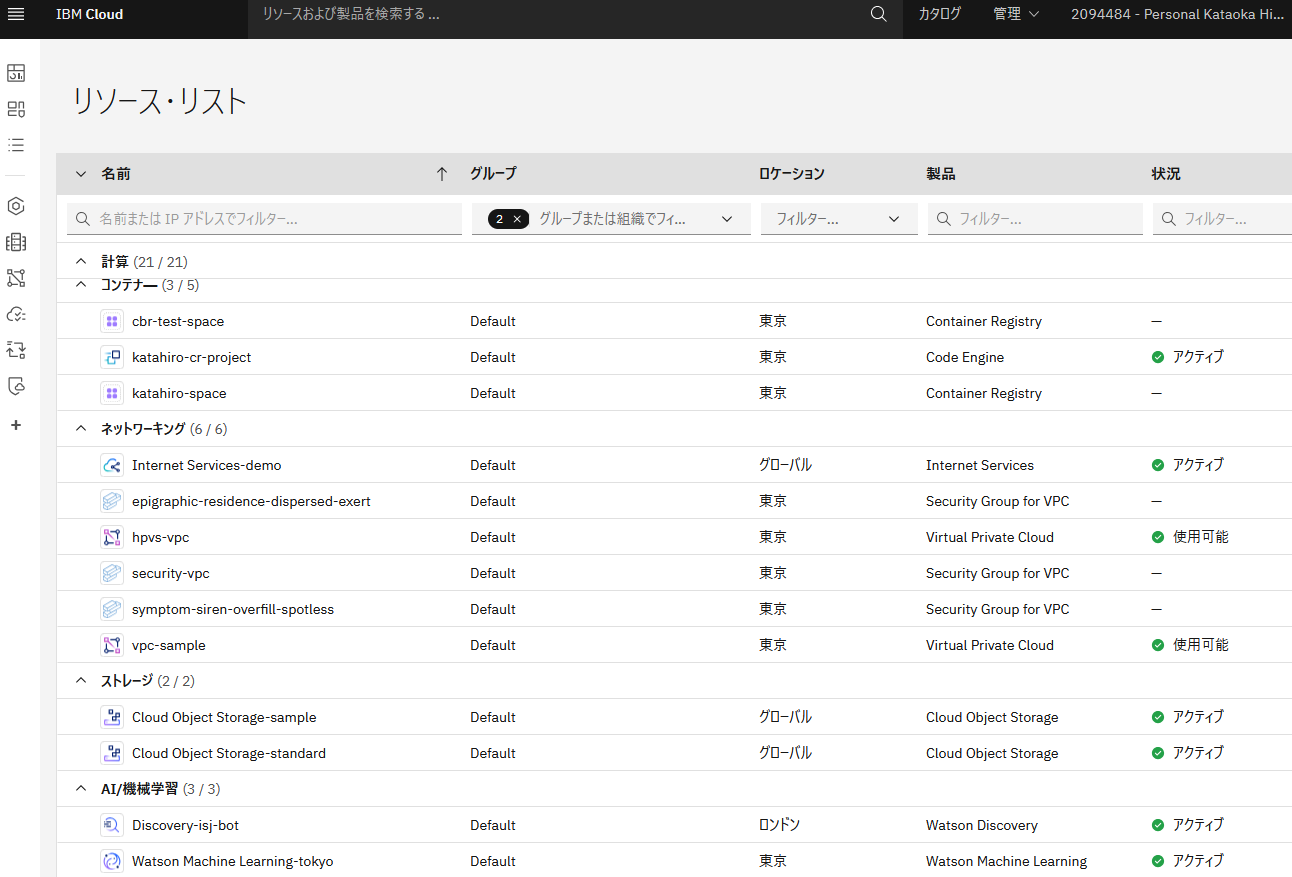
Task: Open the Resource list icon in sidebar
Action: 16,145
